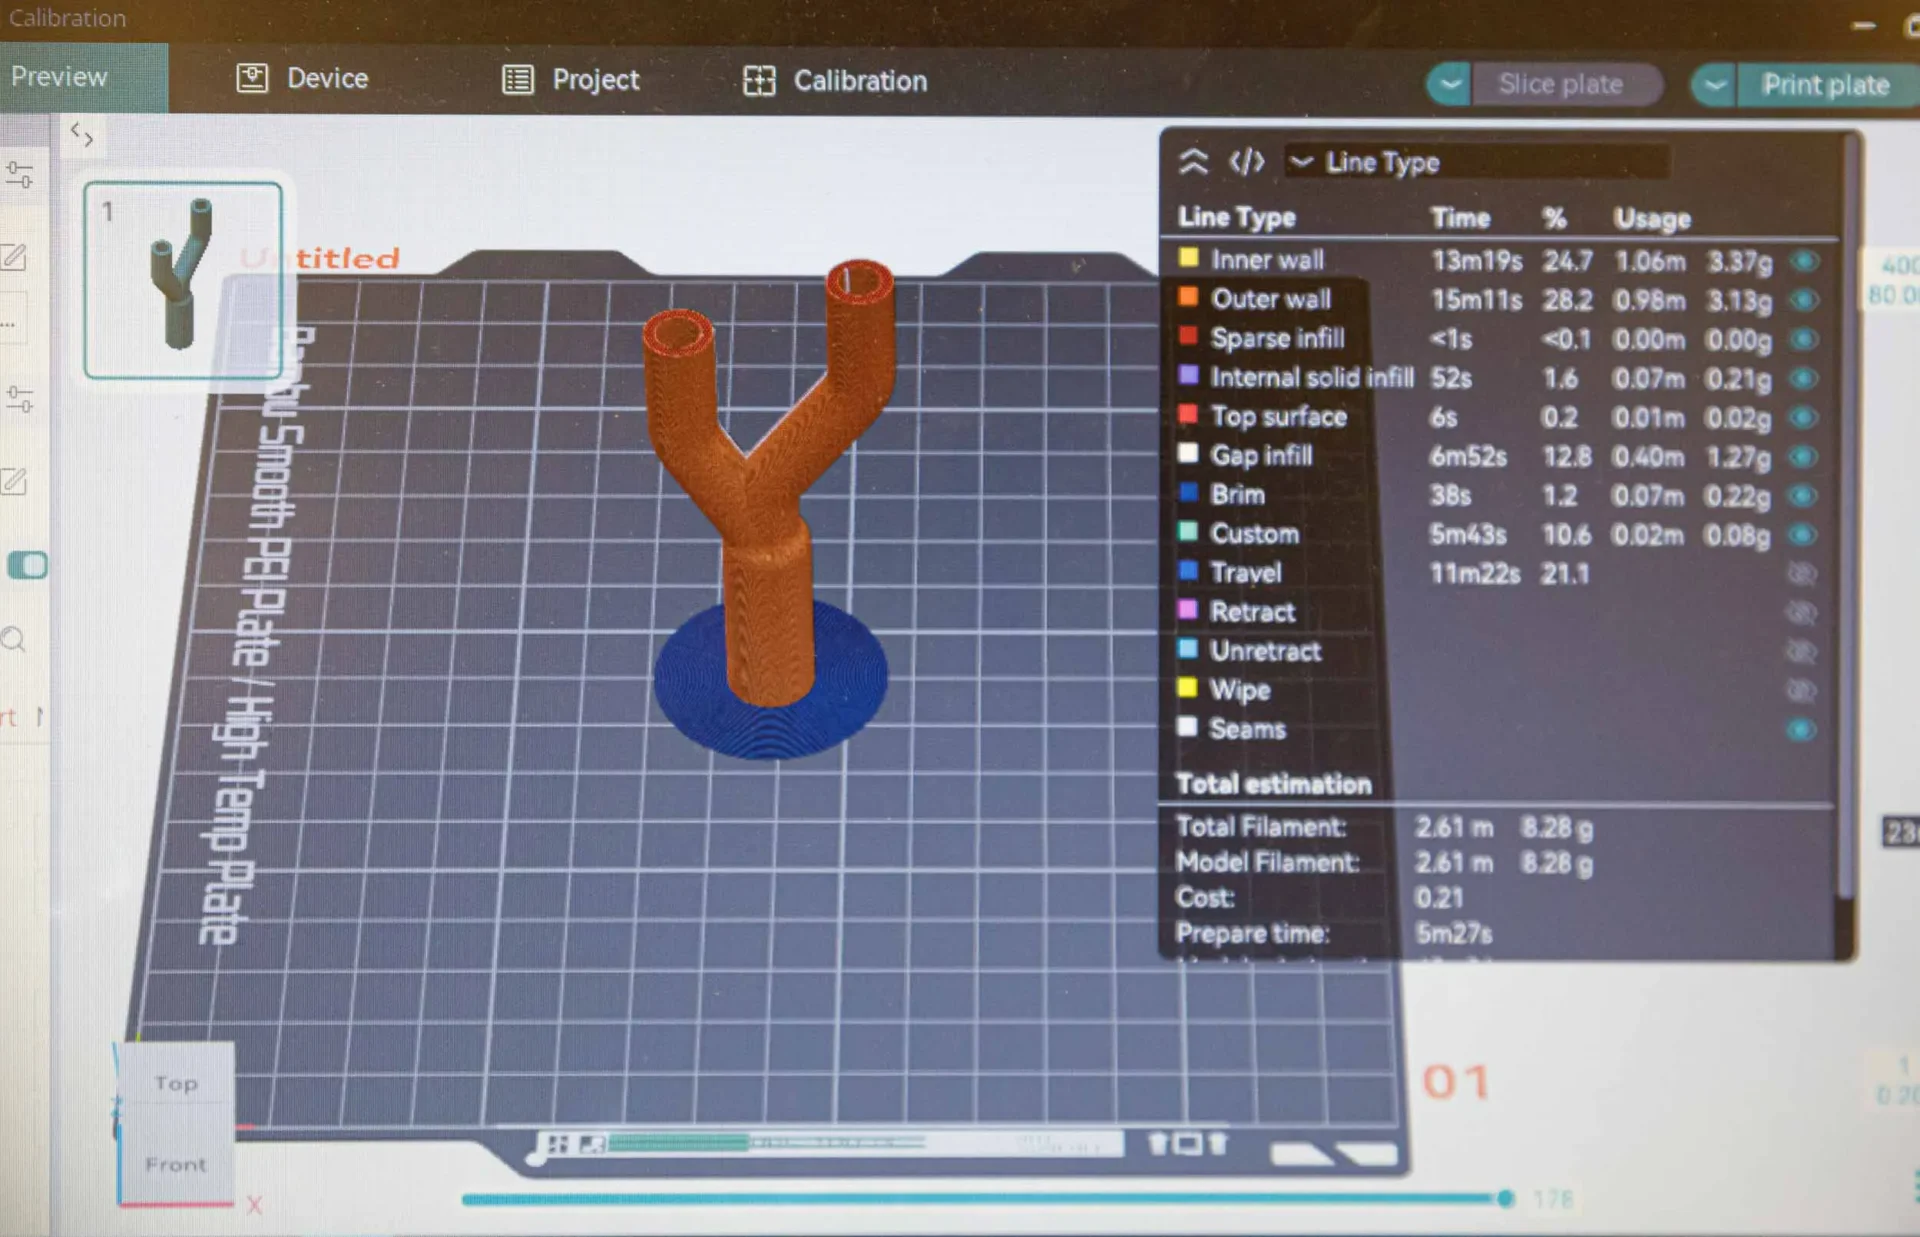1920x1237 pixels.
Task: Click the Device monitor icon
Action: click(252, 78)
